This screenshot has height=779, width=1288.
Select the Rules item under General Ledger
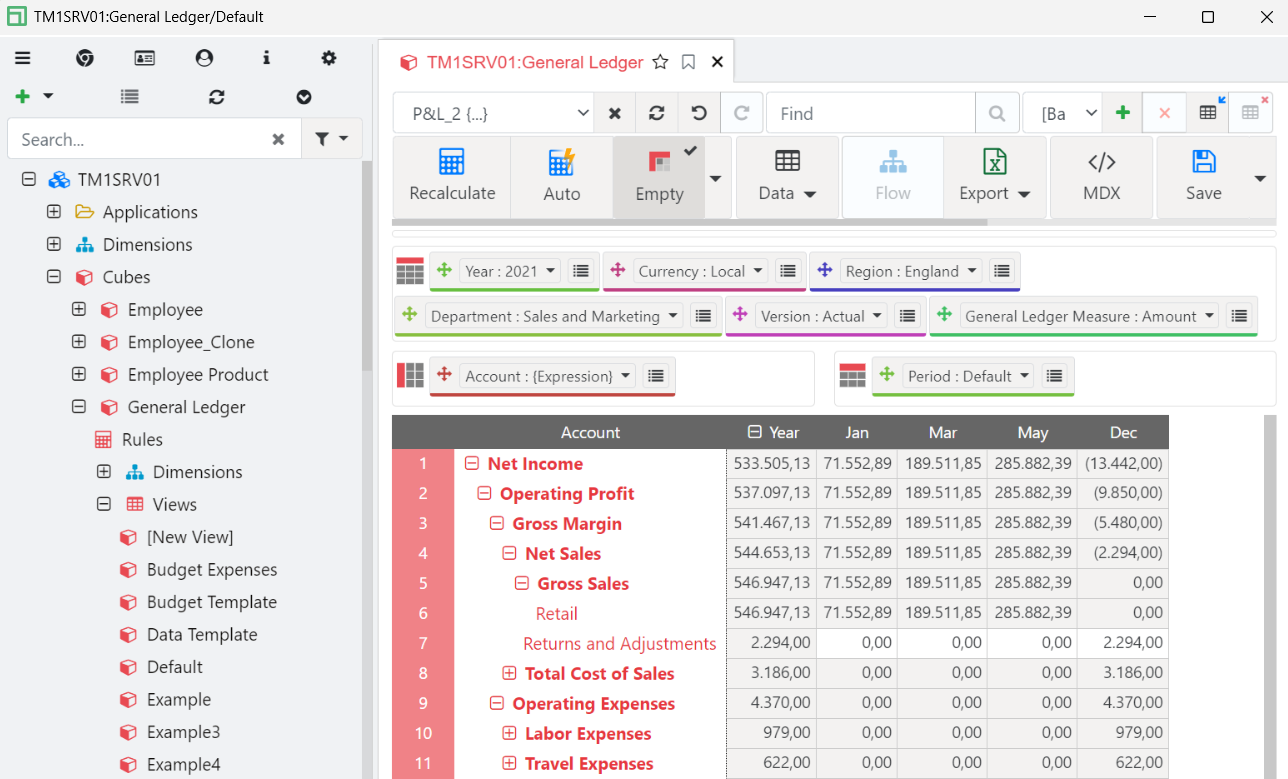142,440
